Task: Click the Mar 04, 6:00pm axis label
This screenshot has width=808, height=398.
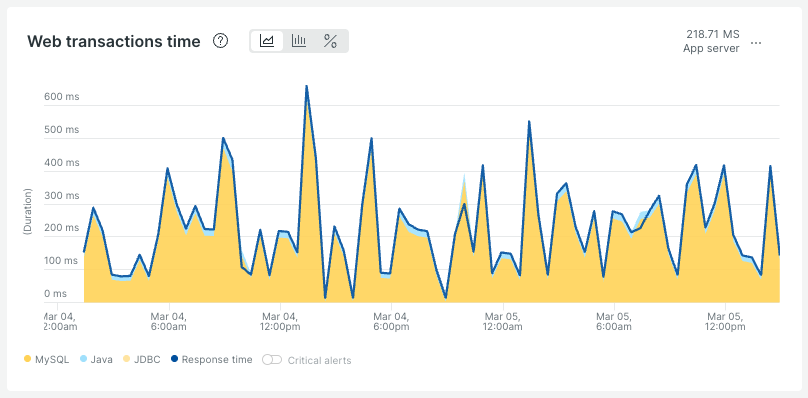Action: coord(391,321)
